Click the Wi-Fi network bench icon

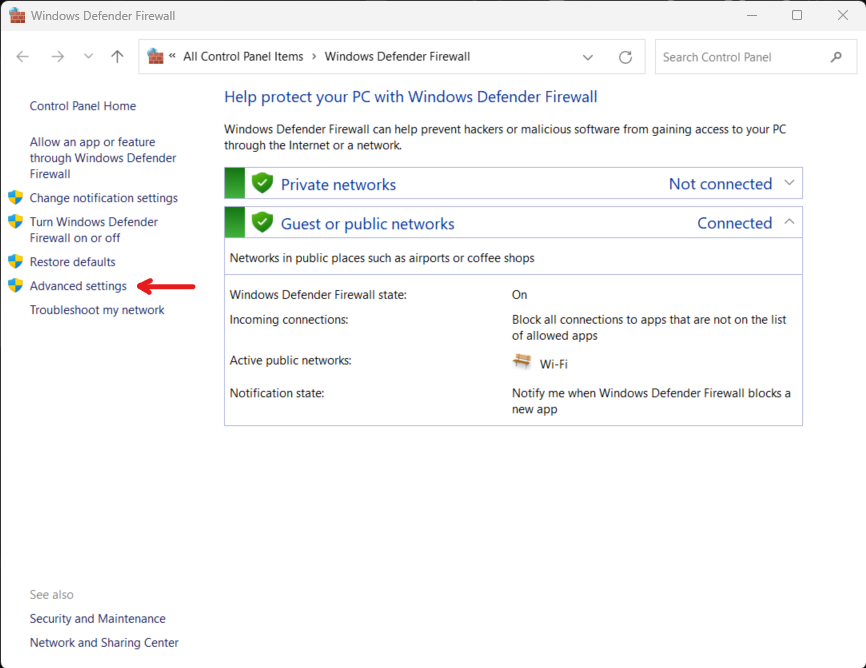coord(521,362)
